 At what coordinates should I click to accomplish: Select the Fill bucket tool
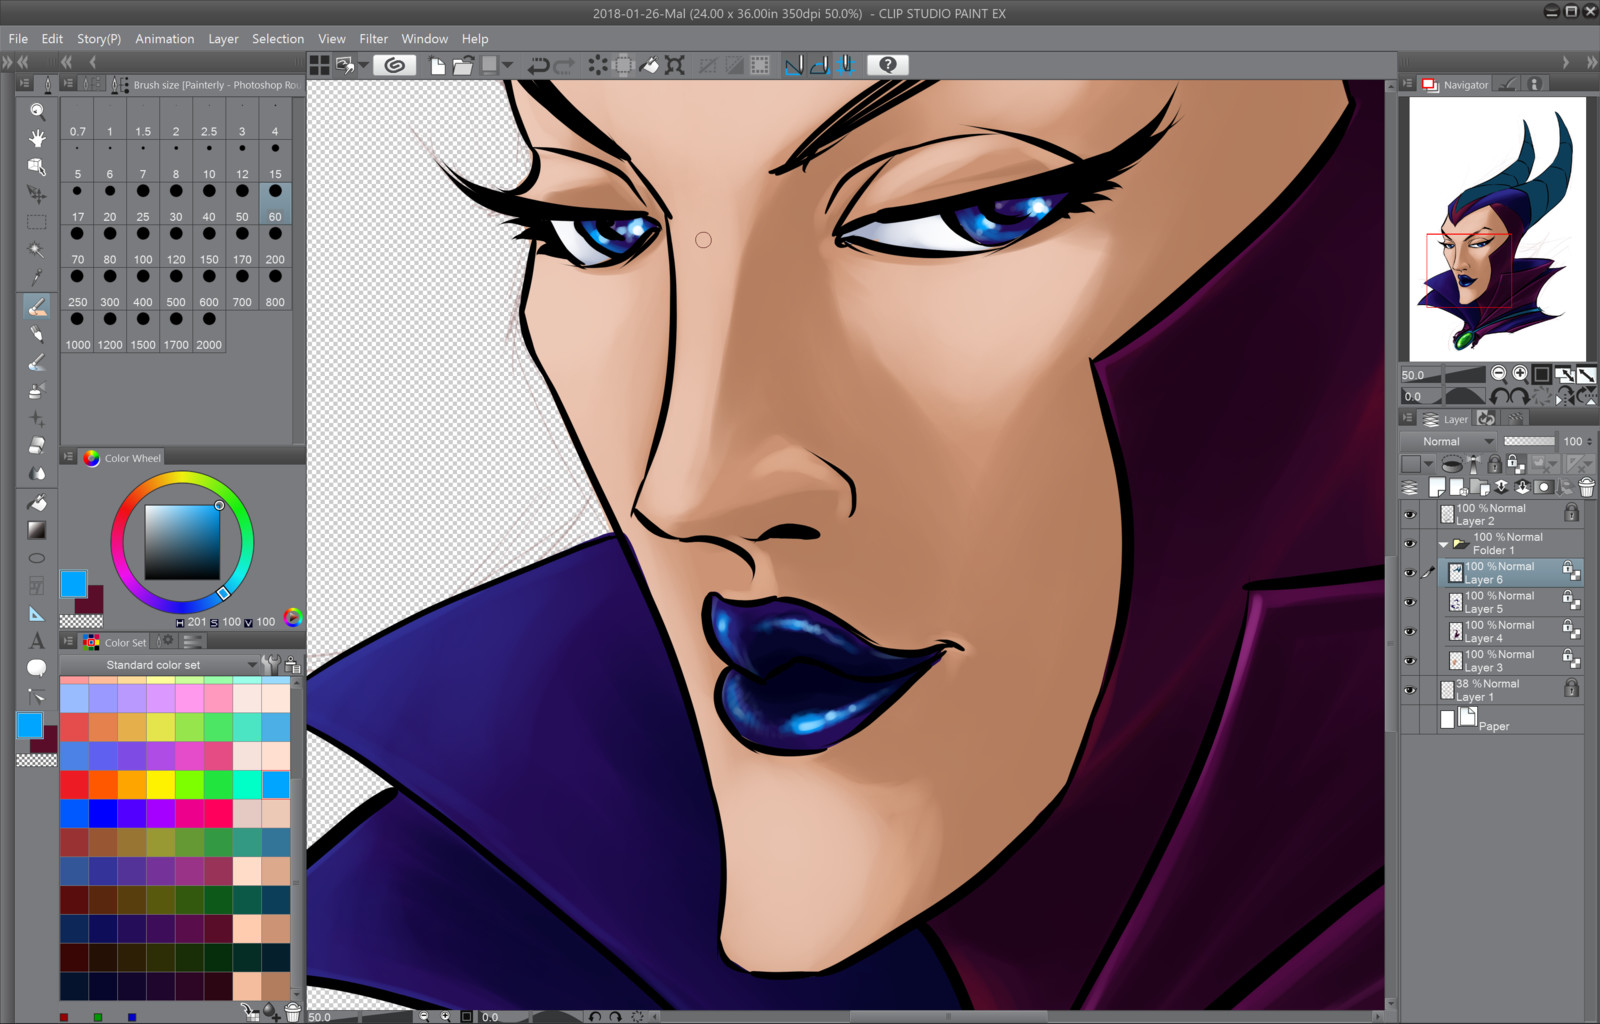click(37, 503)
